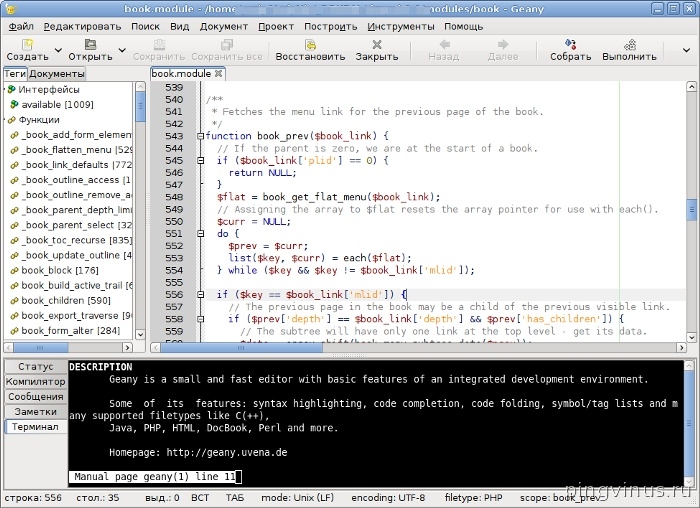Open the dropdown arrow next to Открыть
Screen dimensions: 700x508
pos(122,50)
